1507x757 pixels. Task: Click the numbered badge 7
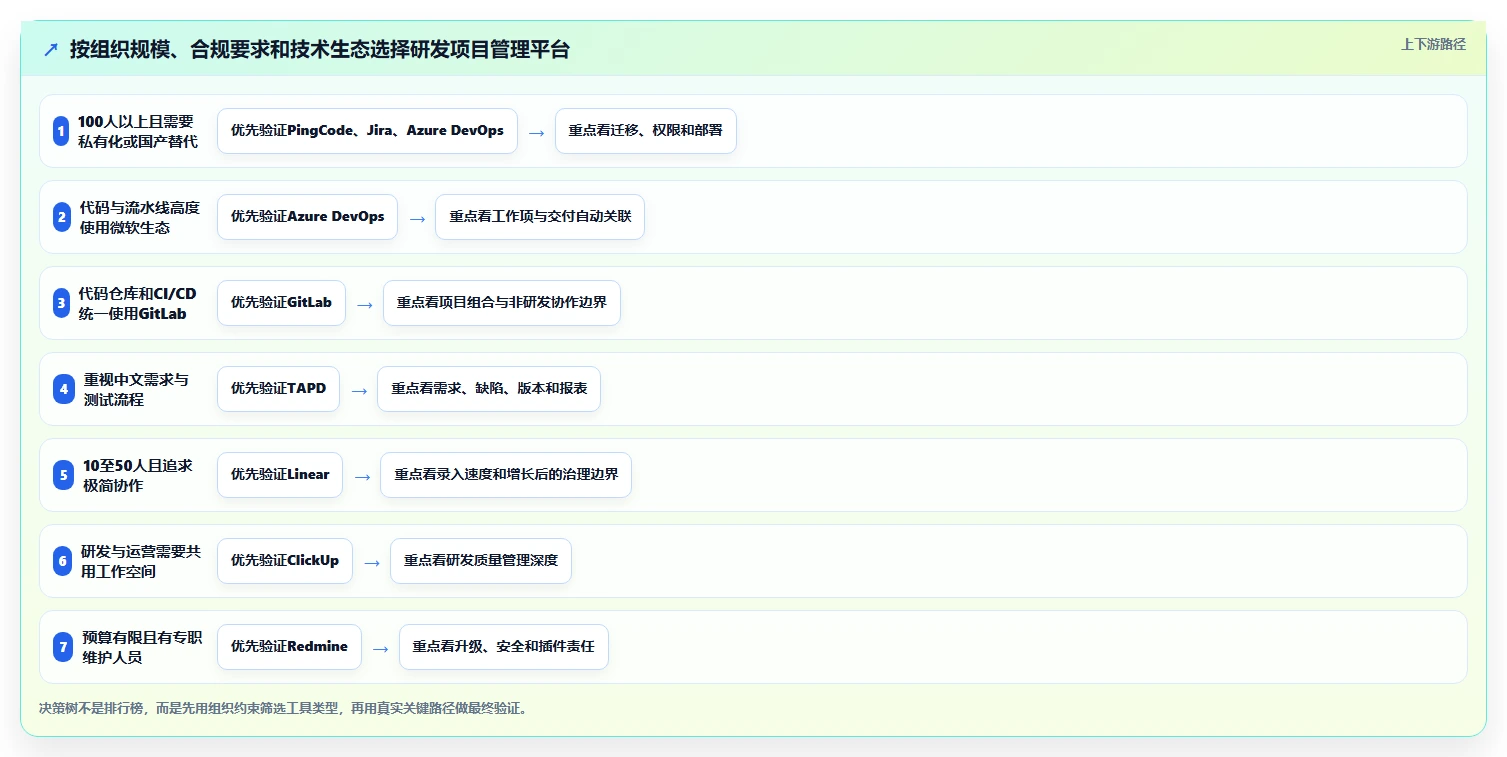pos(64,647)
